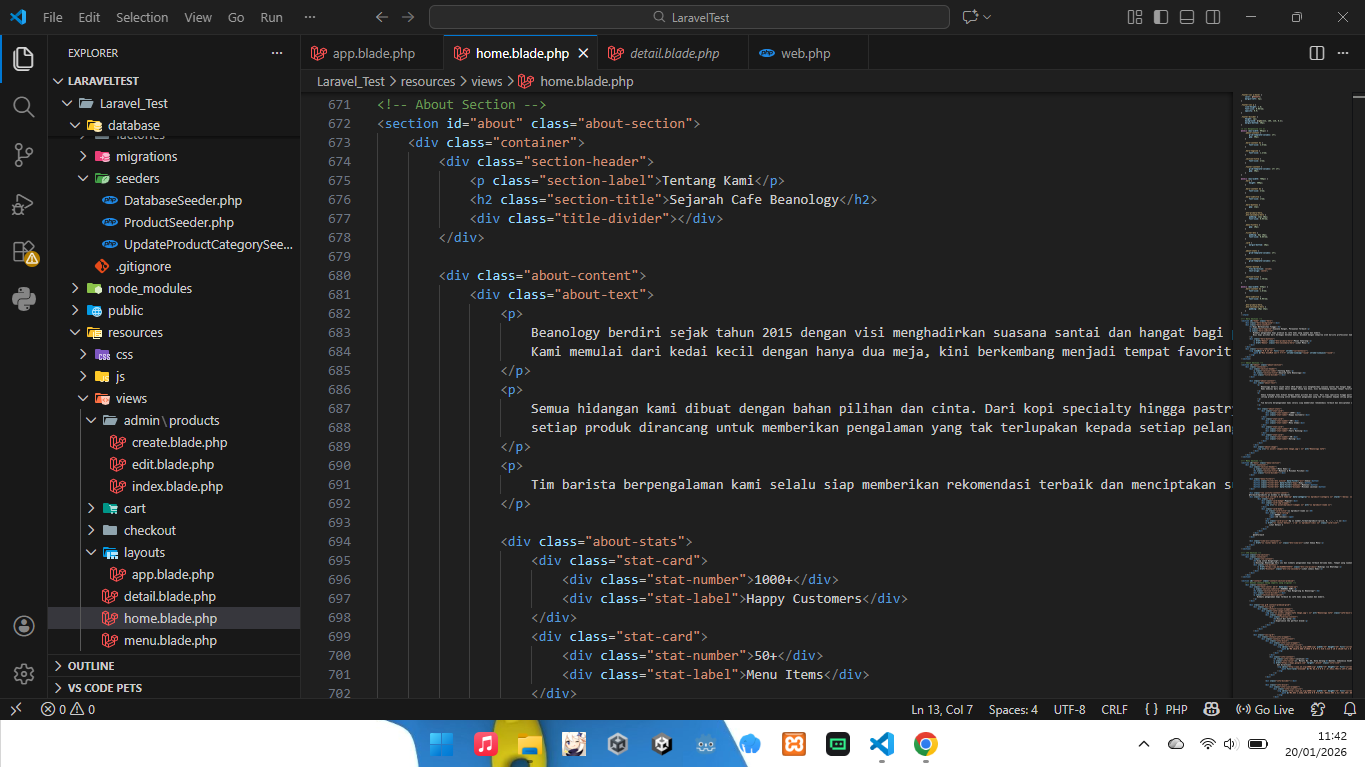This screenshot has height=767, width=1365.
Task: Open the File menu
Action: click(x=54, y=16)
